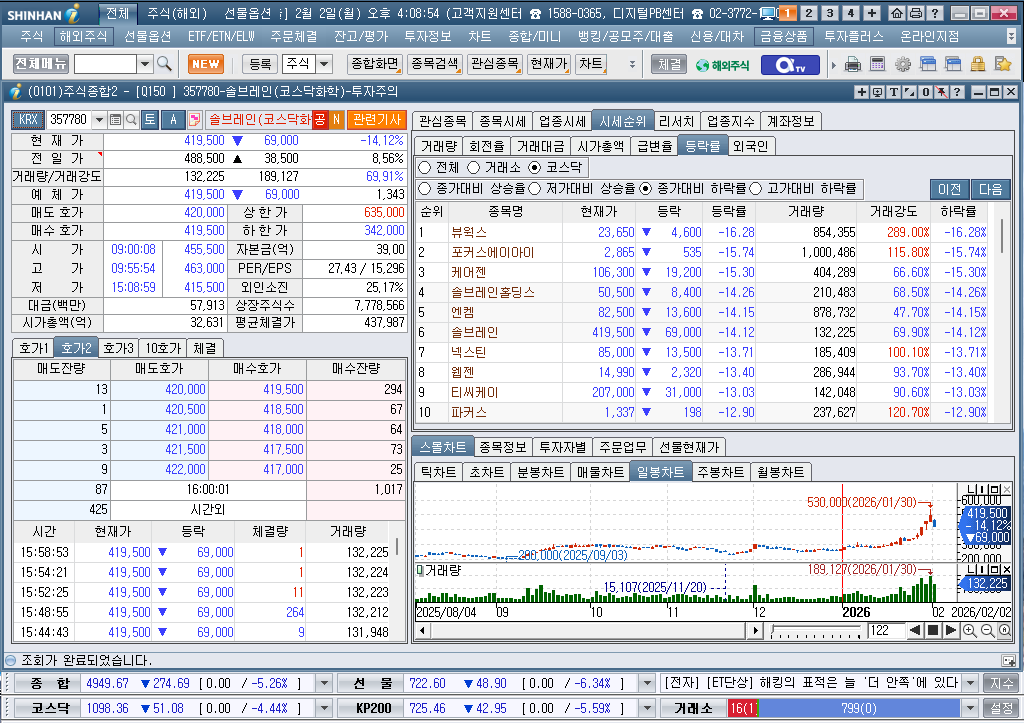Click chart bar count field 122
Screen dimensions: 1024x723
pyautogui.click(x=885, y=630)
